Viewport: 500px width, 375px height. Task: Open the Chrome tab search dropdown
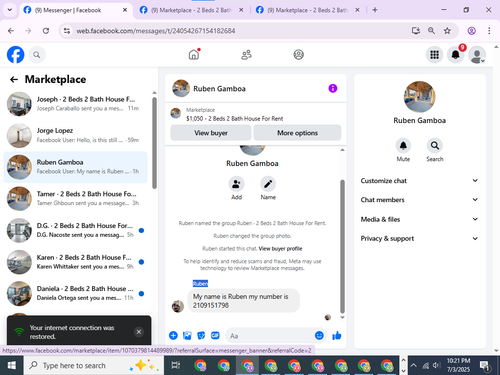coord(10,10)
